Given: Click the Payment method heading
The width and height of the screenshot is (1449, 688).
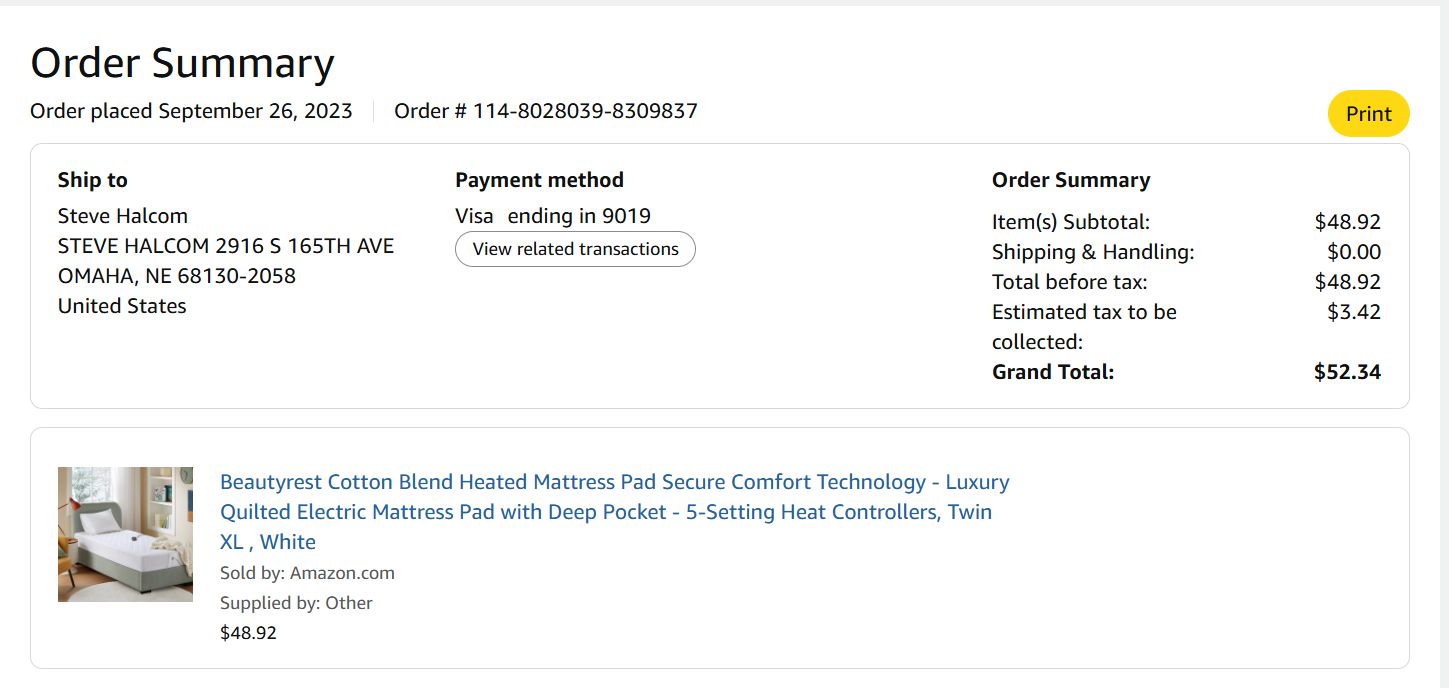Looking at the screenshot, I should [x=539, y=180].
